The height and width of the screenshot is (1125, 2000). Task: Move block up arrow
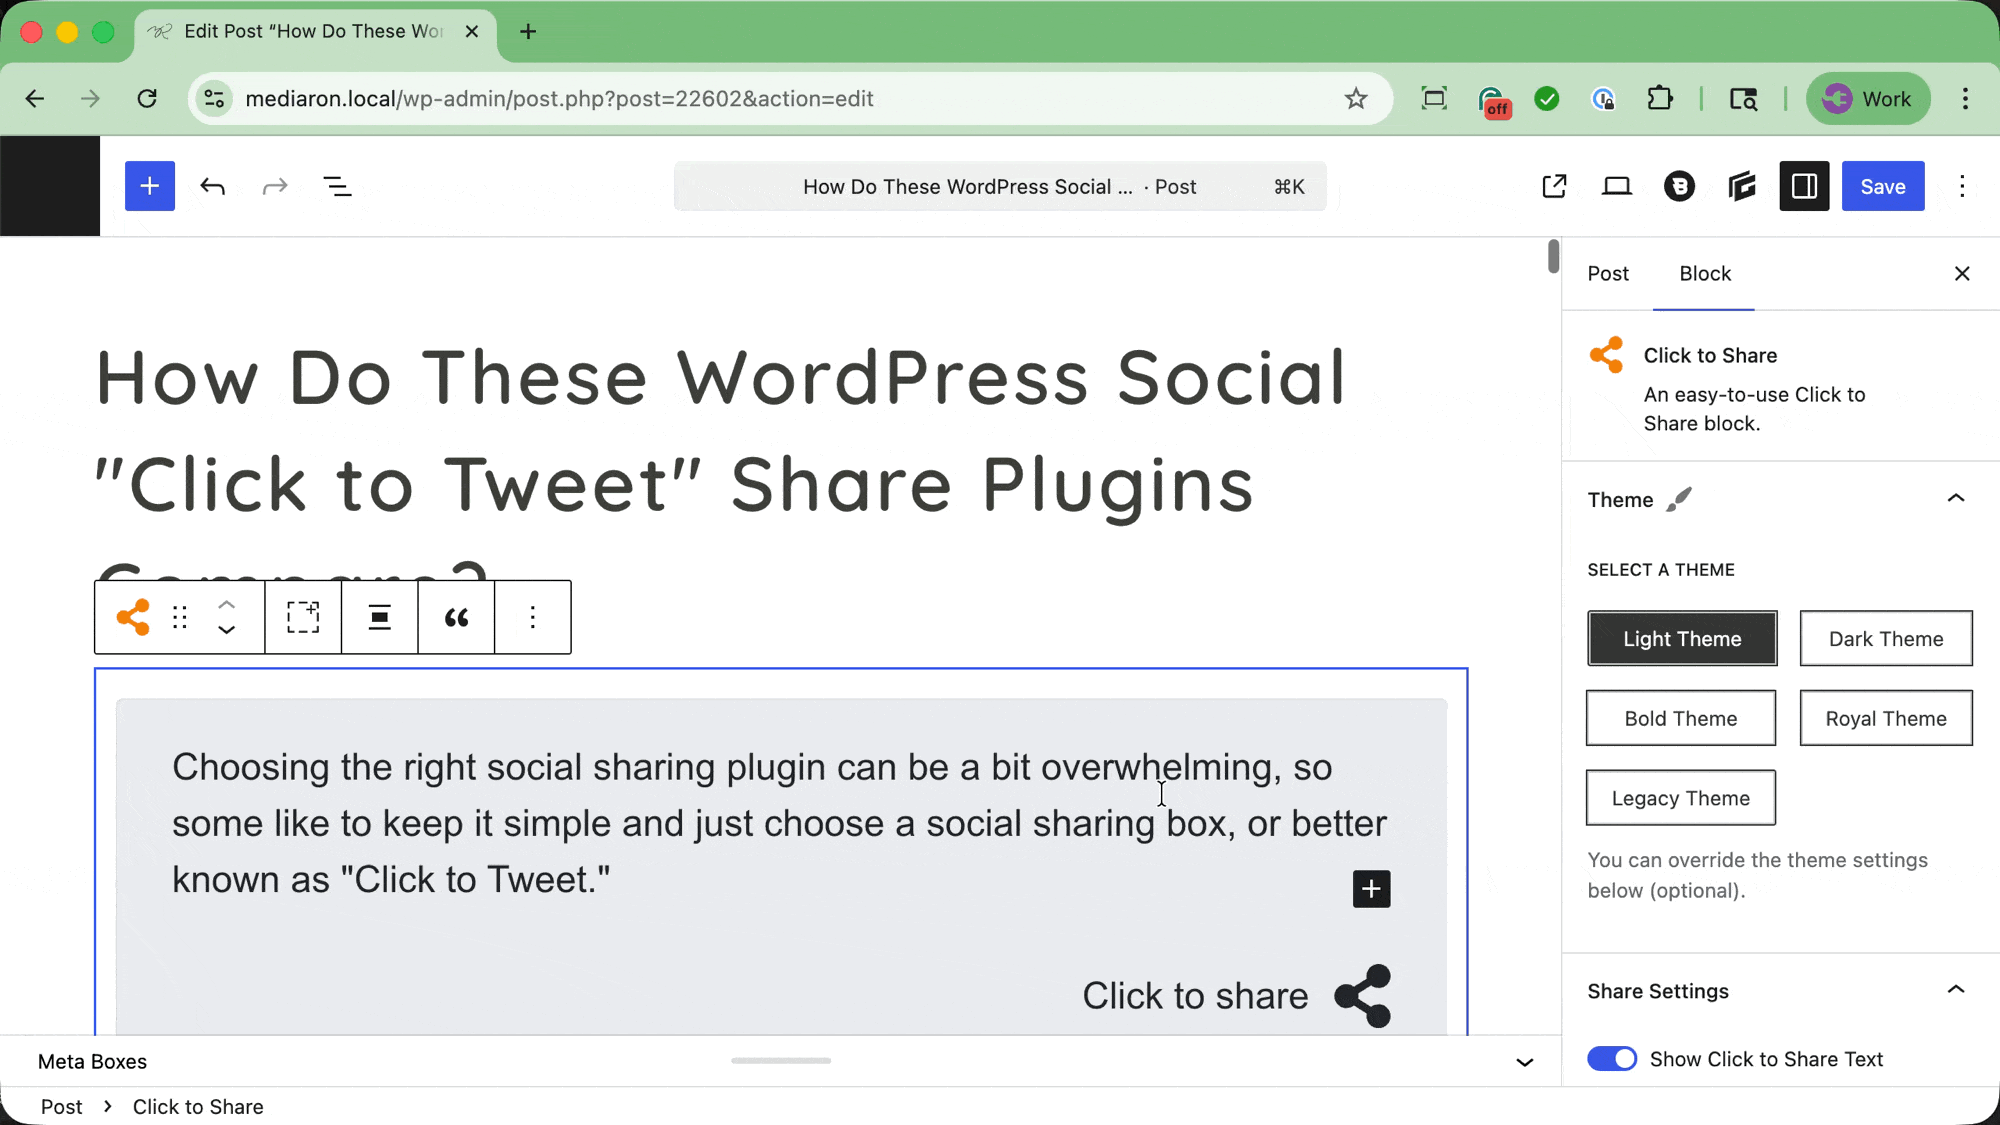[x=227, y=604]
